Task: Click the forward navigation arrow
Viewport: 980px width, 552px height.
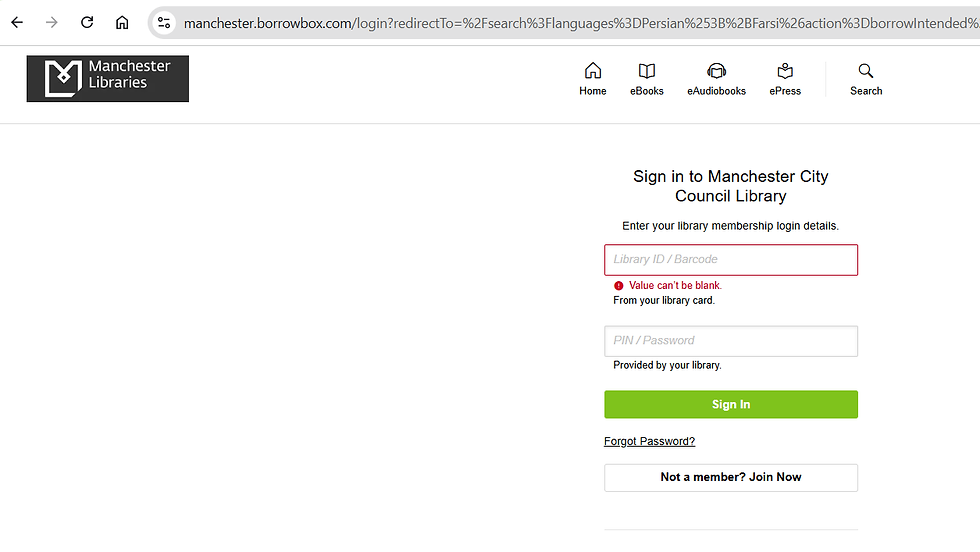Action: 52,23
